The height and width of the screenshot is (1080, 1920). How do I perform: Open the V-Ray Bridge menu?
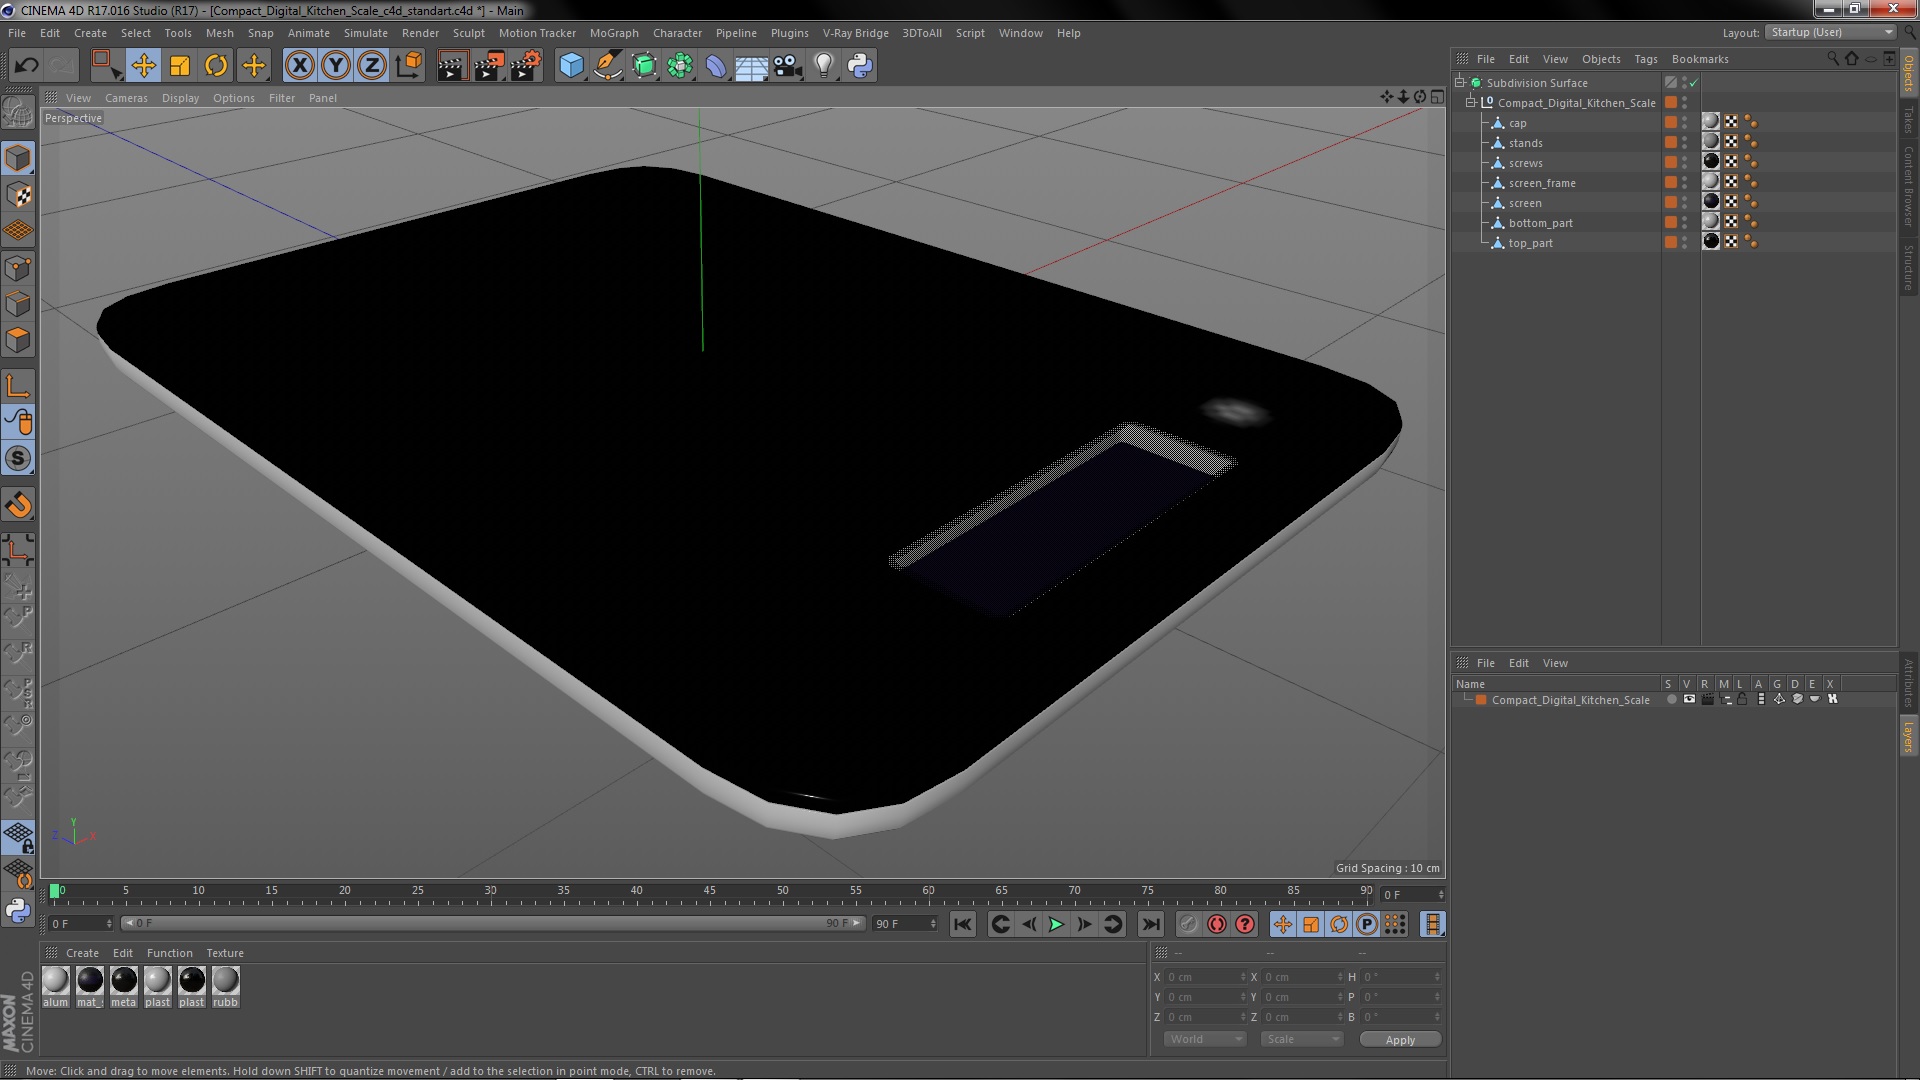pyautogui.click(x=856, y=33)
